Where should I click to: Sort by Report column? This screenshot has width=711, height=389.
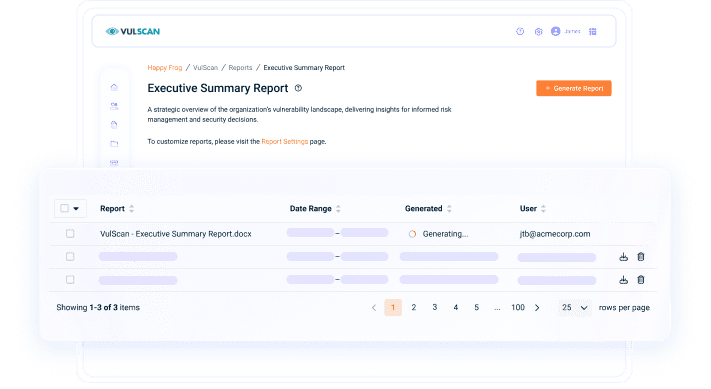(x=131, y=209)
